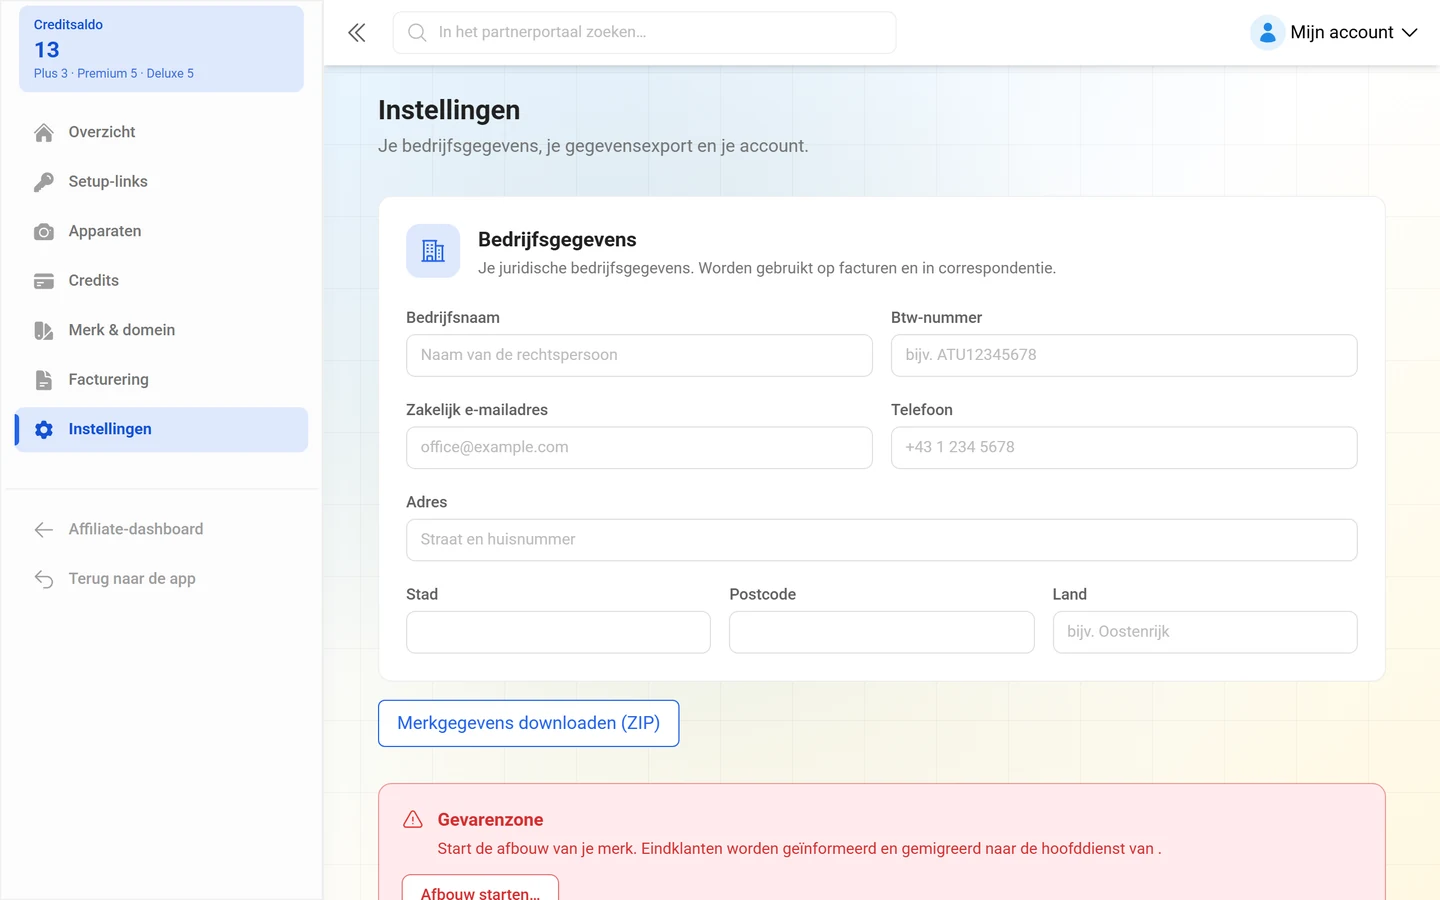
Task: Expand the Mijn account dropdown chevron
Action: pyautogui.click(x=1410, y=33)
